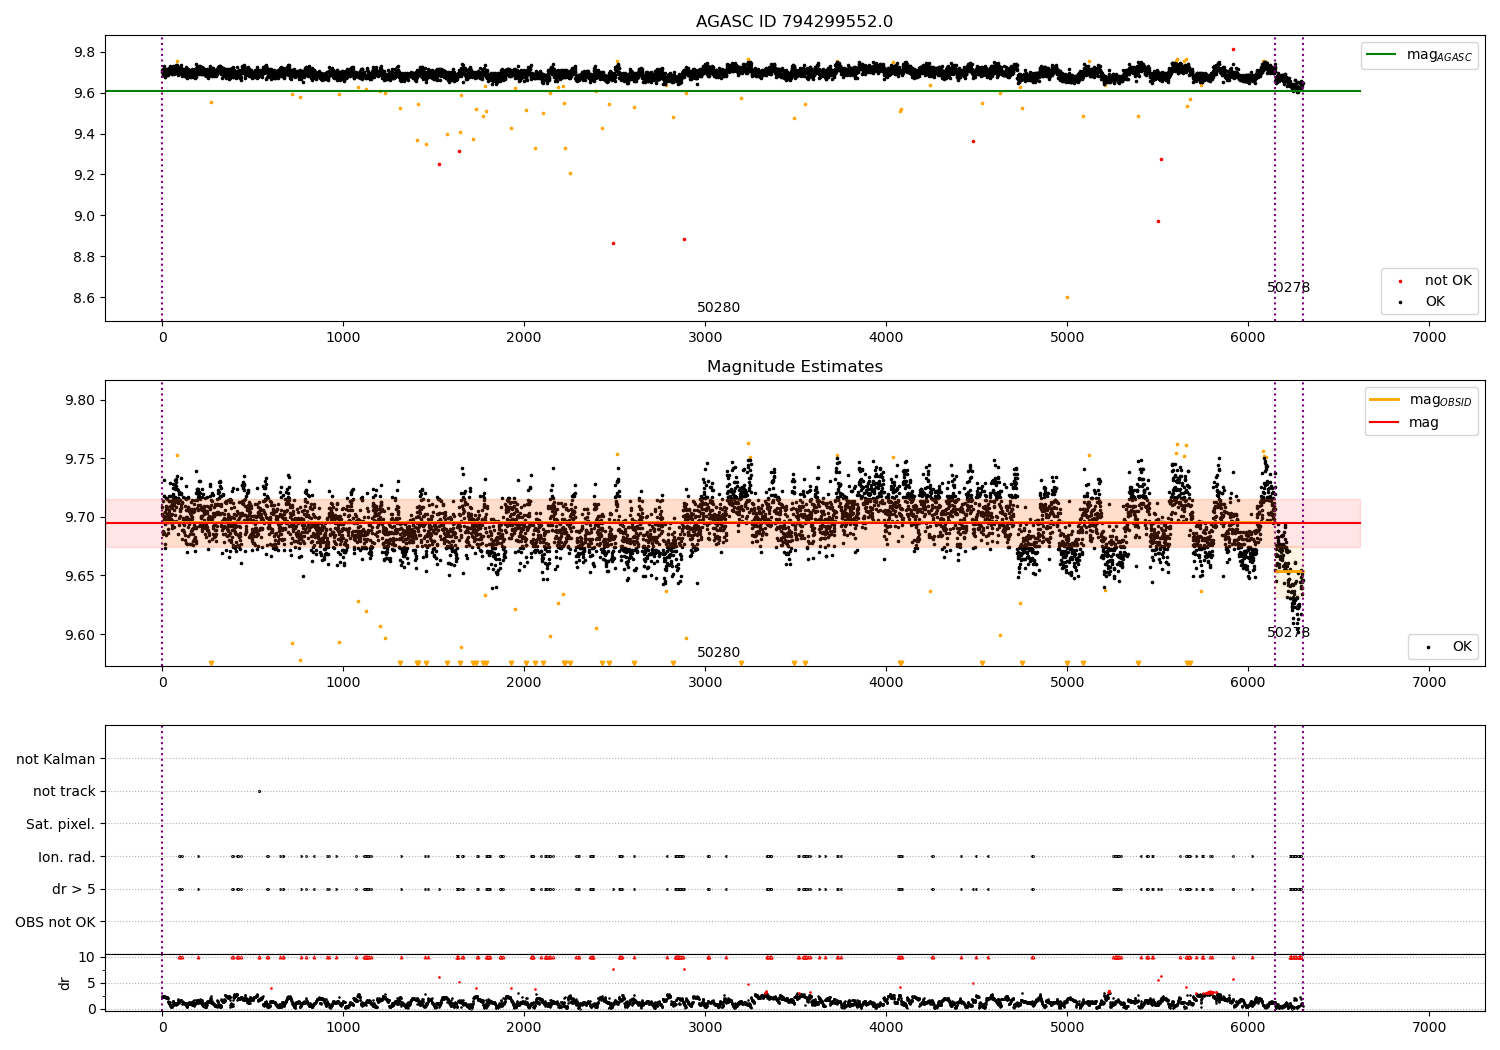Click the red 'not OK' legend entry
Image resolution: width=1500 pixels, height=1050 pixels.
[x=1435, y=281]
